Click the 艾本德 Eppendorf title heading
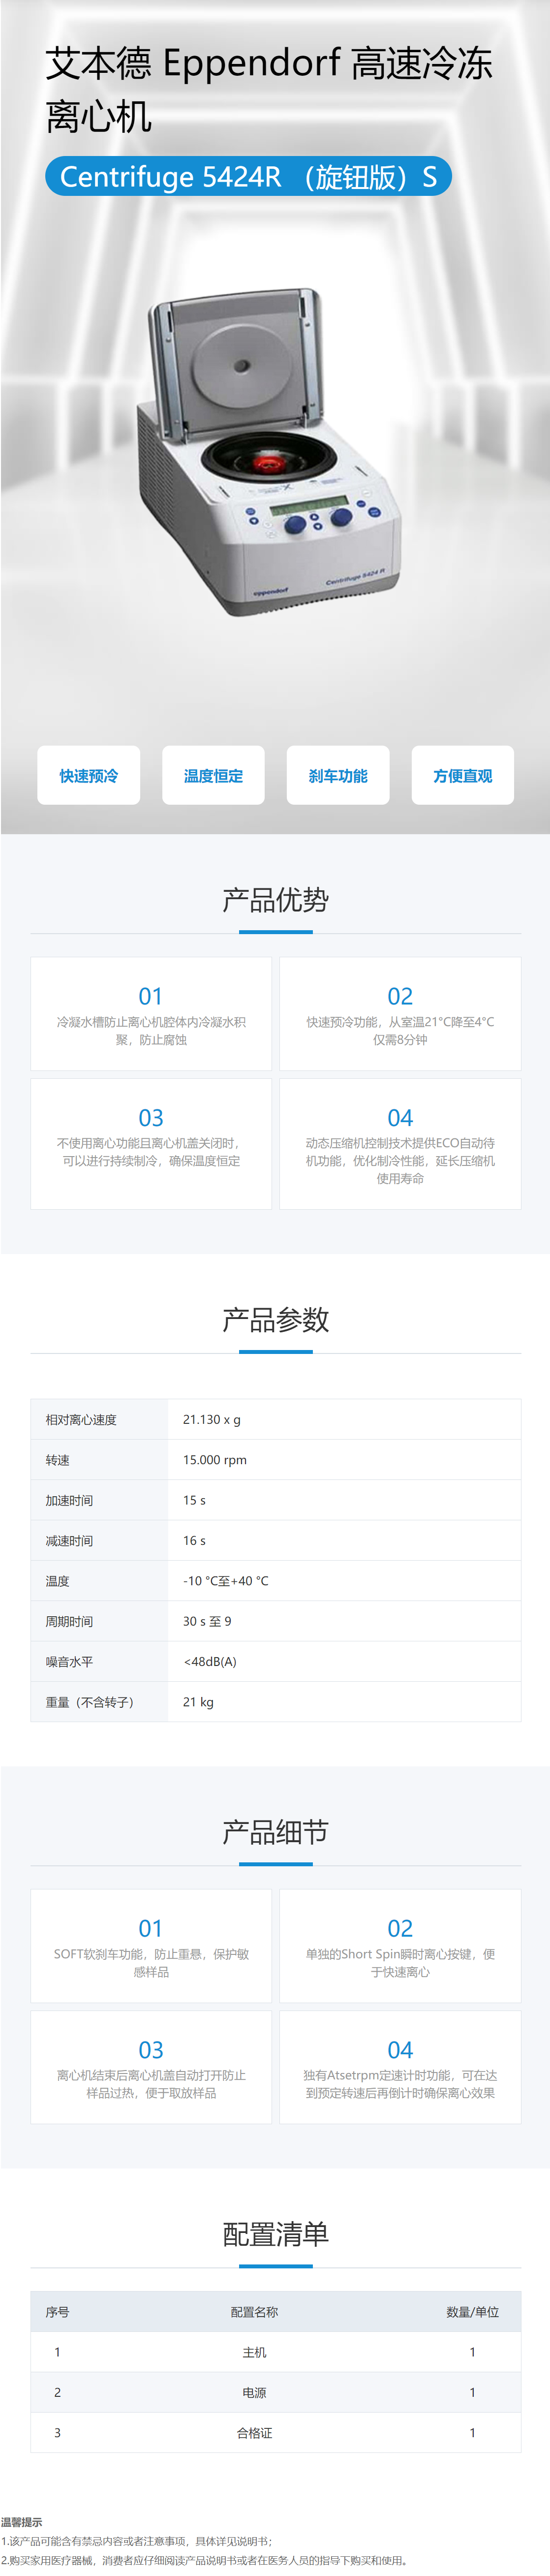Image resolution: width=550 pixels, height=2576 pixels. tap(269, 90)
